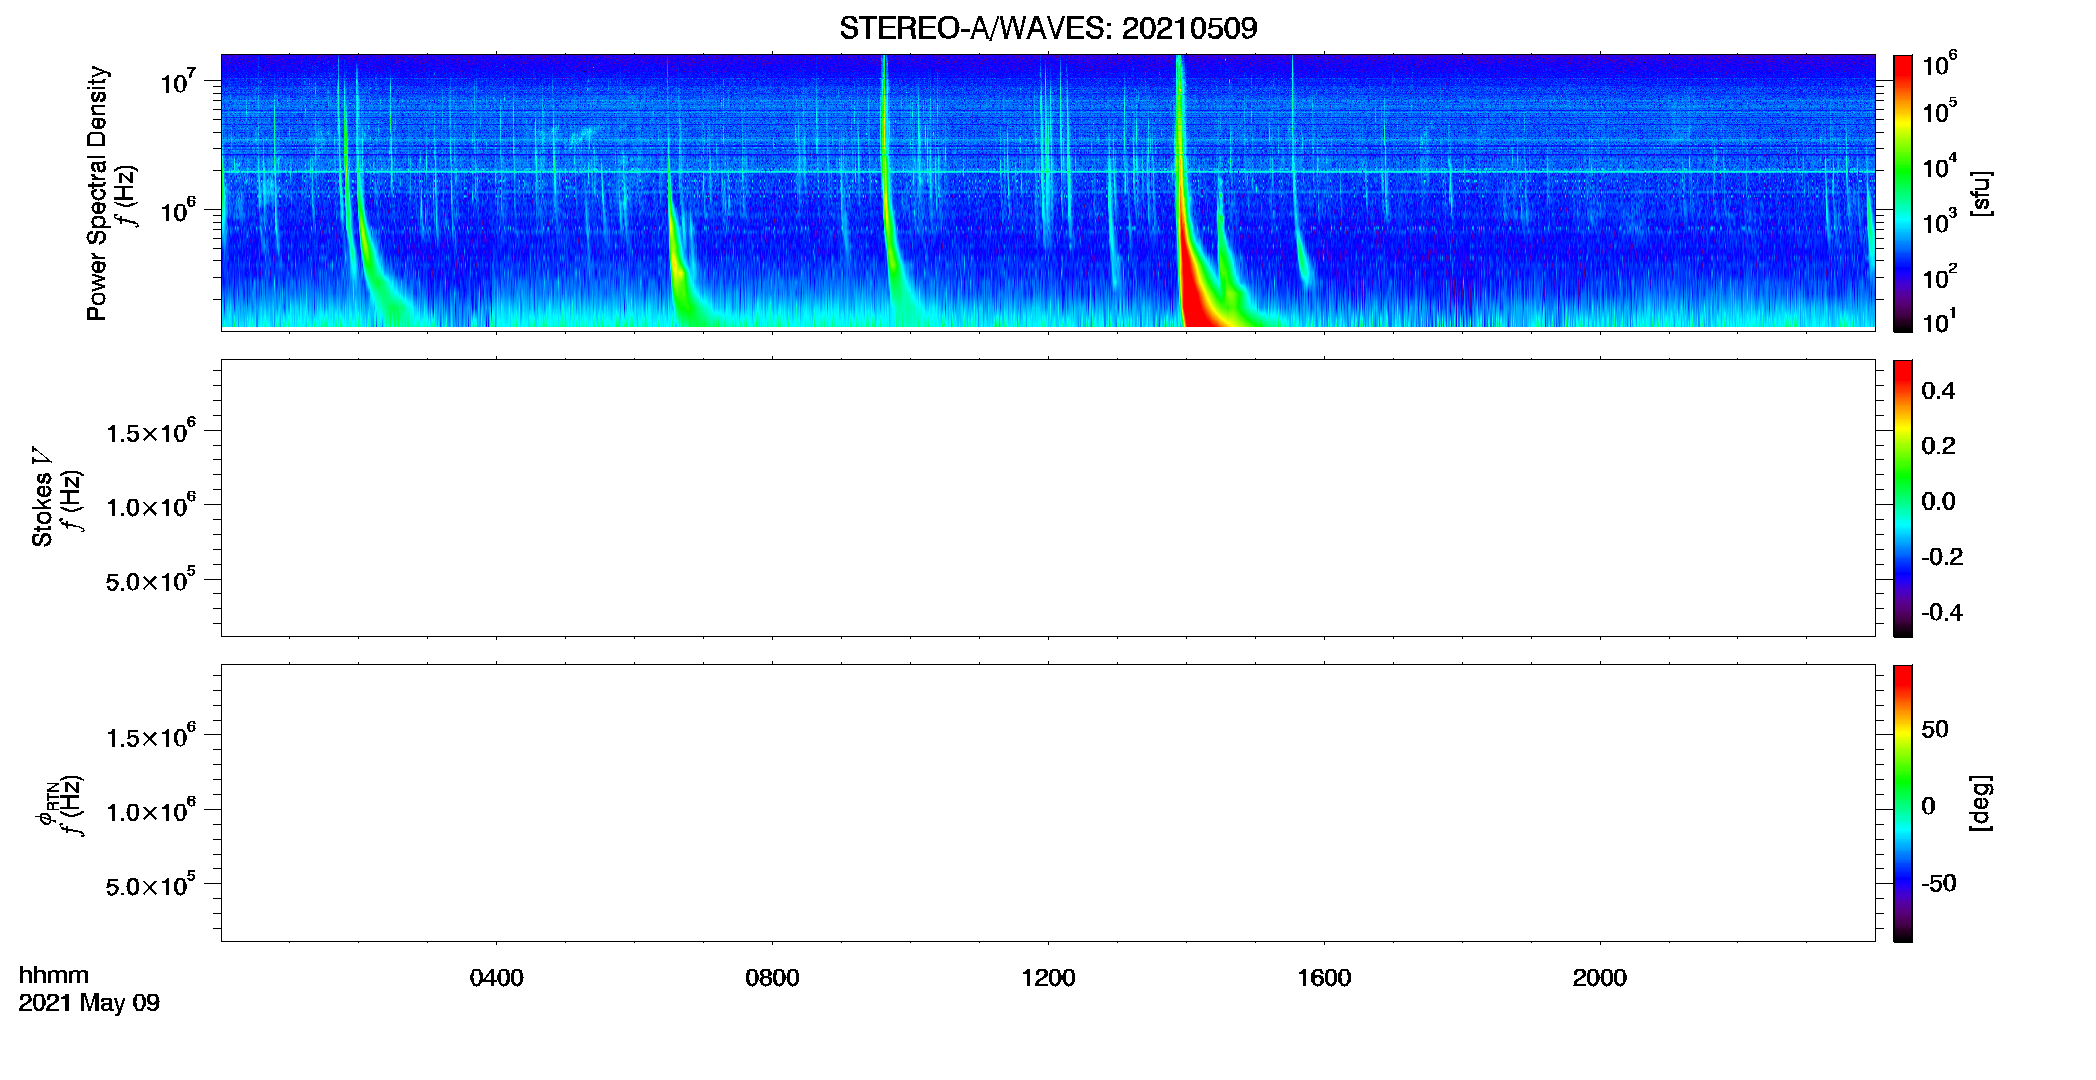2096x1080 pixels.
Task: Click the 'Power Spectral Density' axis label
Action: (x=97, y=193)
